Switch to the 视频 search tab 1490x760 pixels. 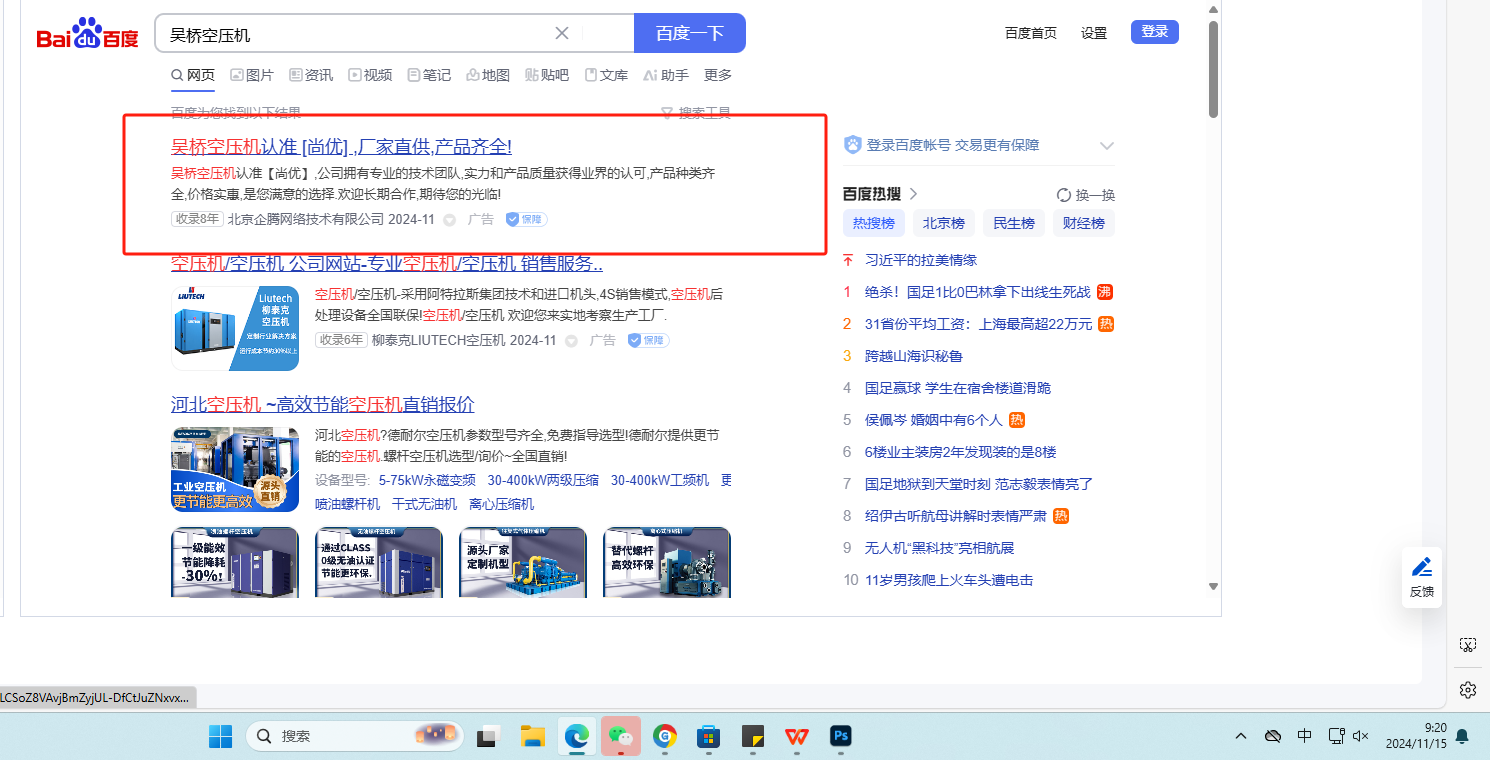point(370,75)
